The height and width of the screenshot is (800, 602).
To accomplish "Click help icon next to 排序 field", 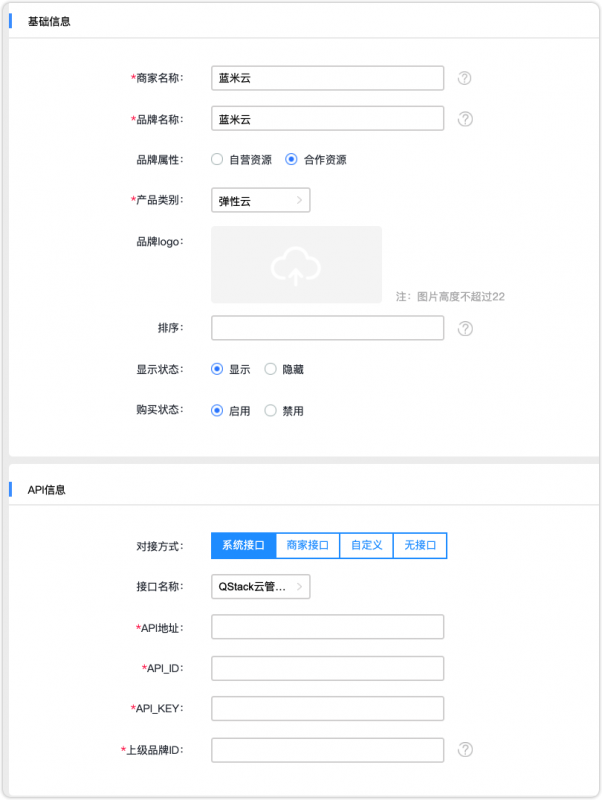I will pos(465,328).
